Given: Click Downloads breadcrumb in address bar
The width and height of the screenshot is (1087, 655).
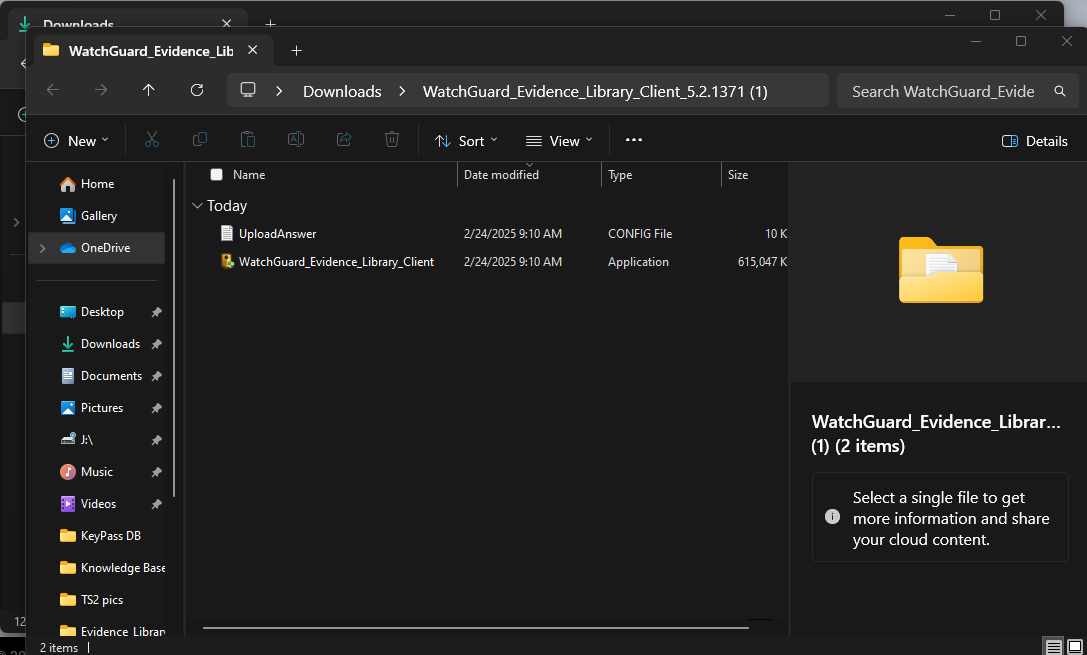Looking at the screenshot, I should click(x=342, y=91).
